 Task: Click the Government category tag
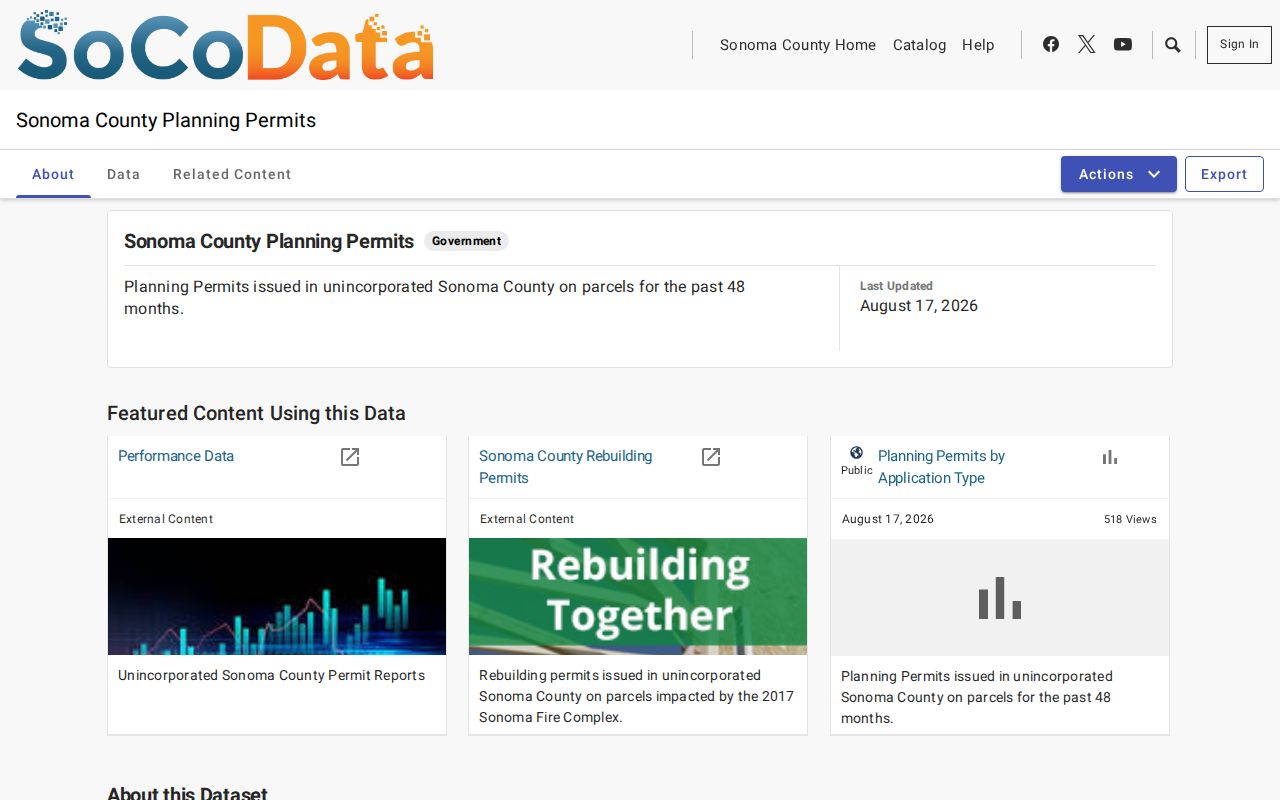(467, 241)
